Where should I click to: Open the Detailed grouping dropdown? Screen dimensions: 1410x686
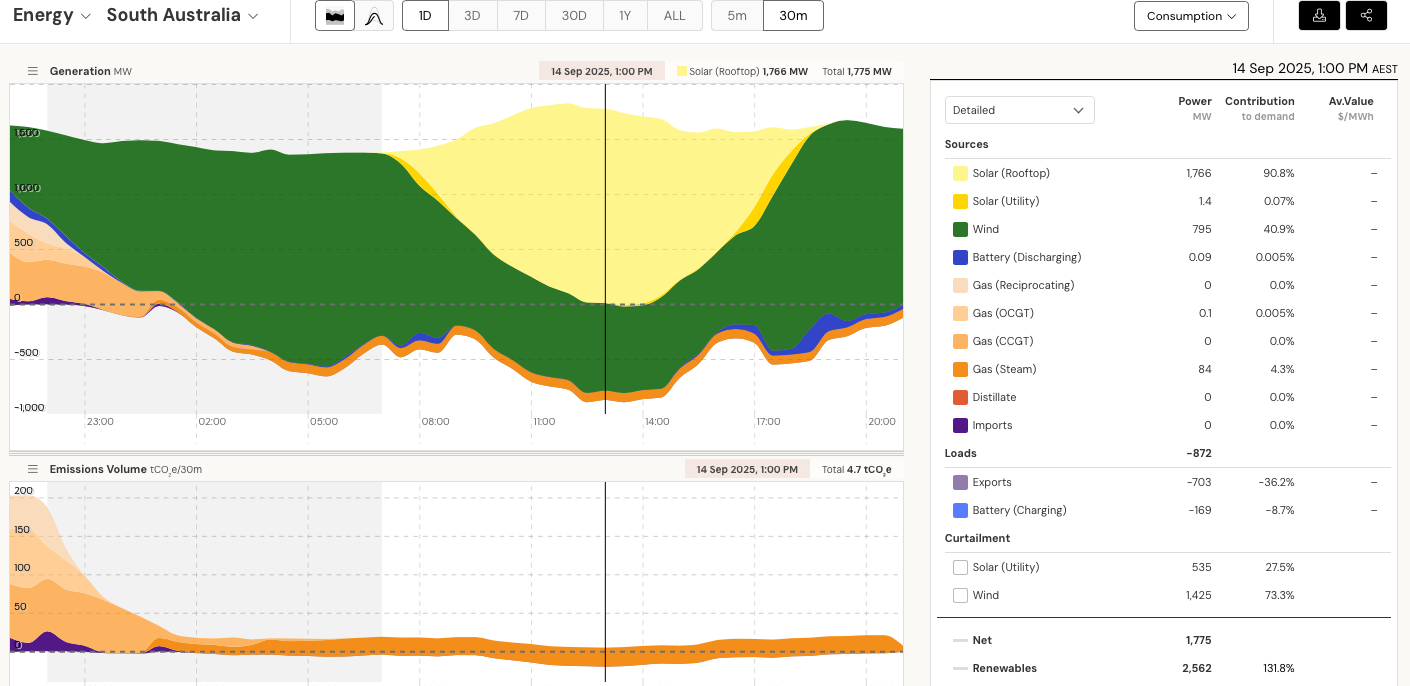[1019, 110]
